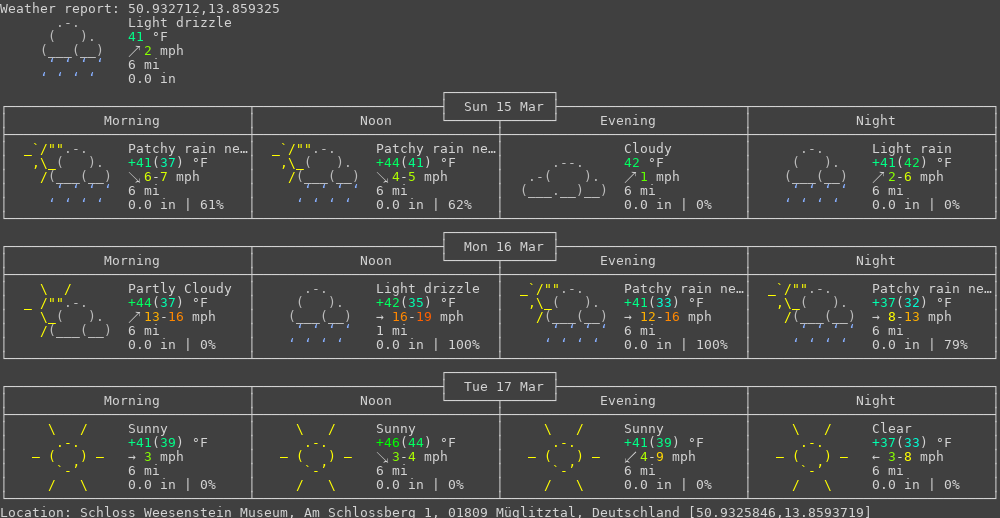Click Monday's Evening column heading
Image resolution: width=1000 pixels, height=518 pixels.
click(x=627, y=261)
